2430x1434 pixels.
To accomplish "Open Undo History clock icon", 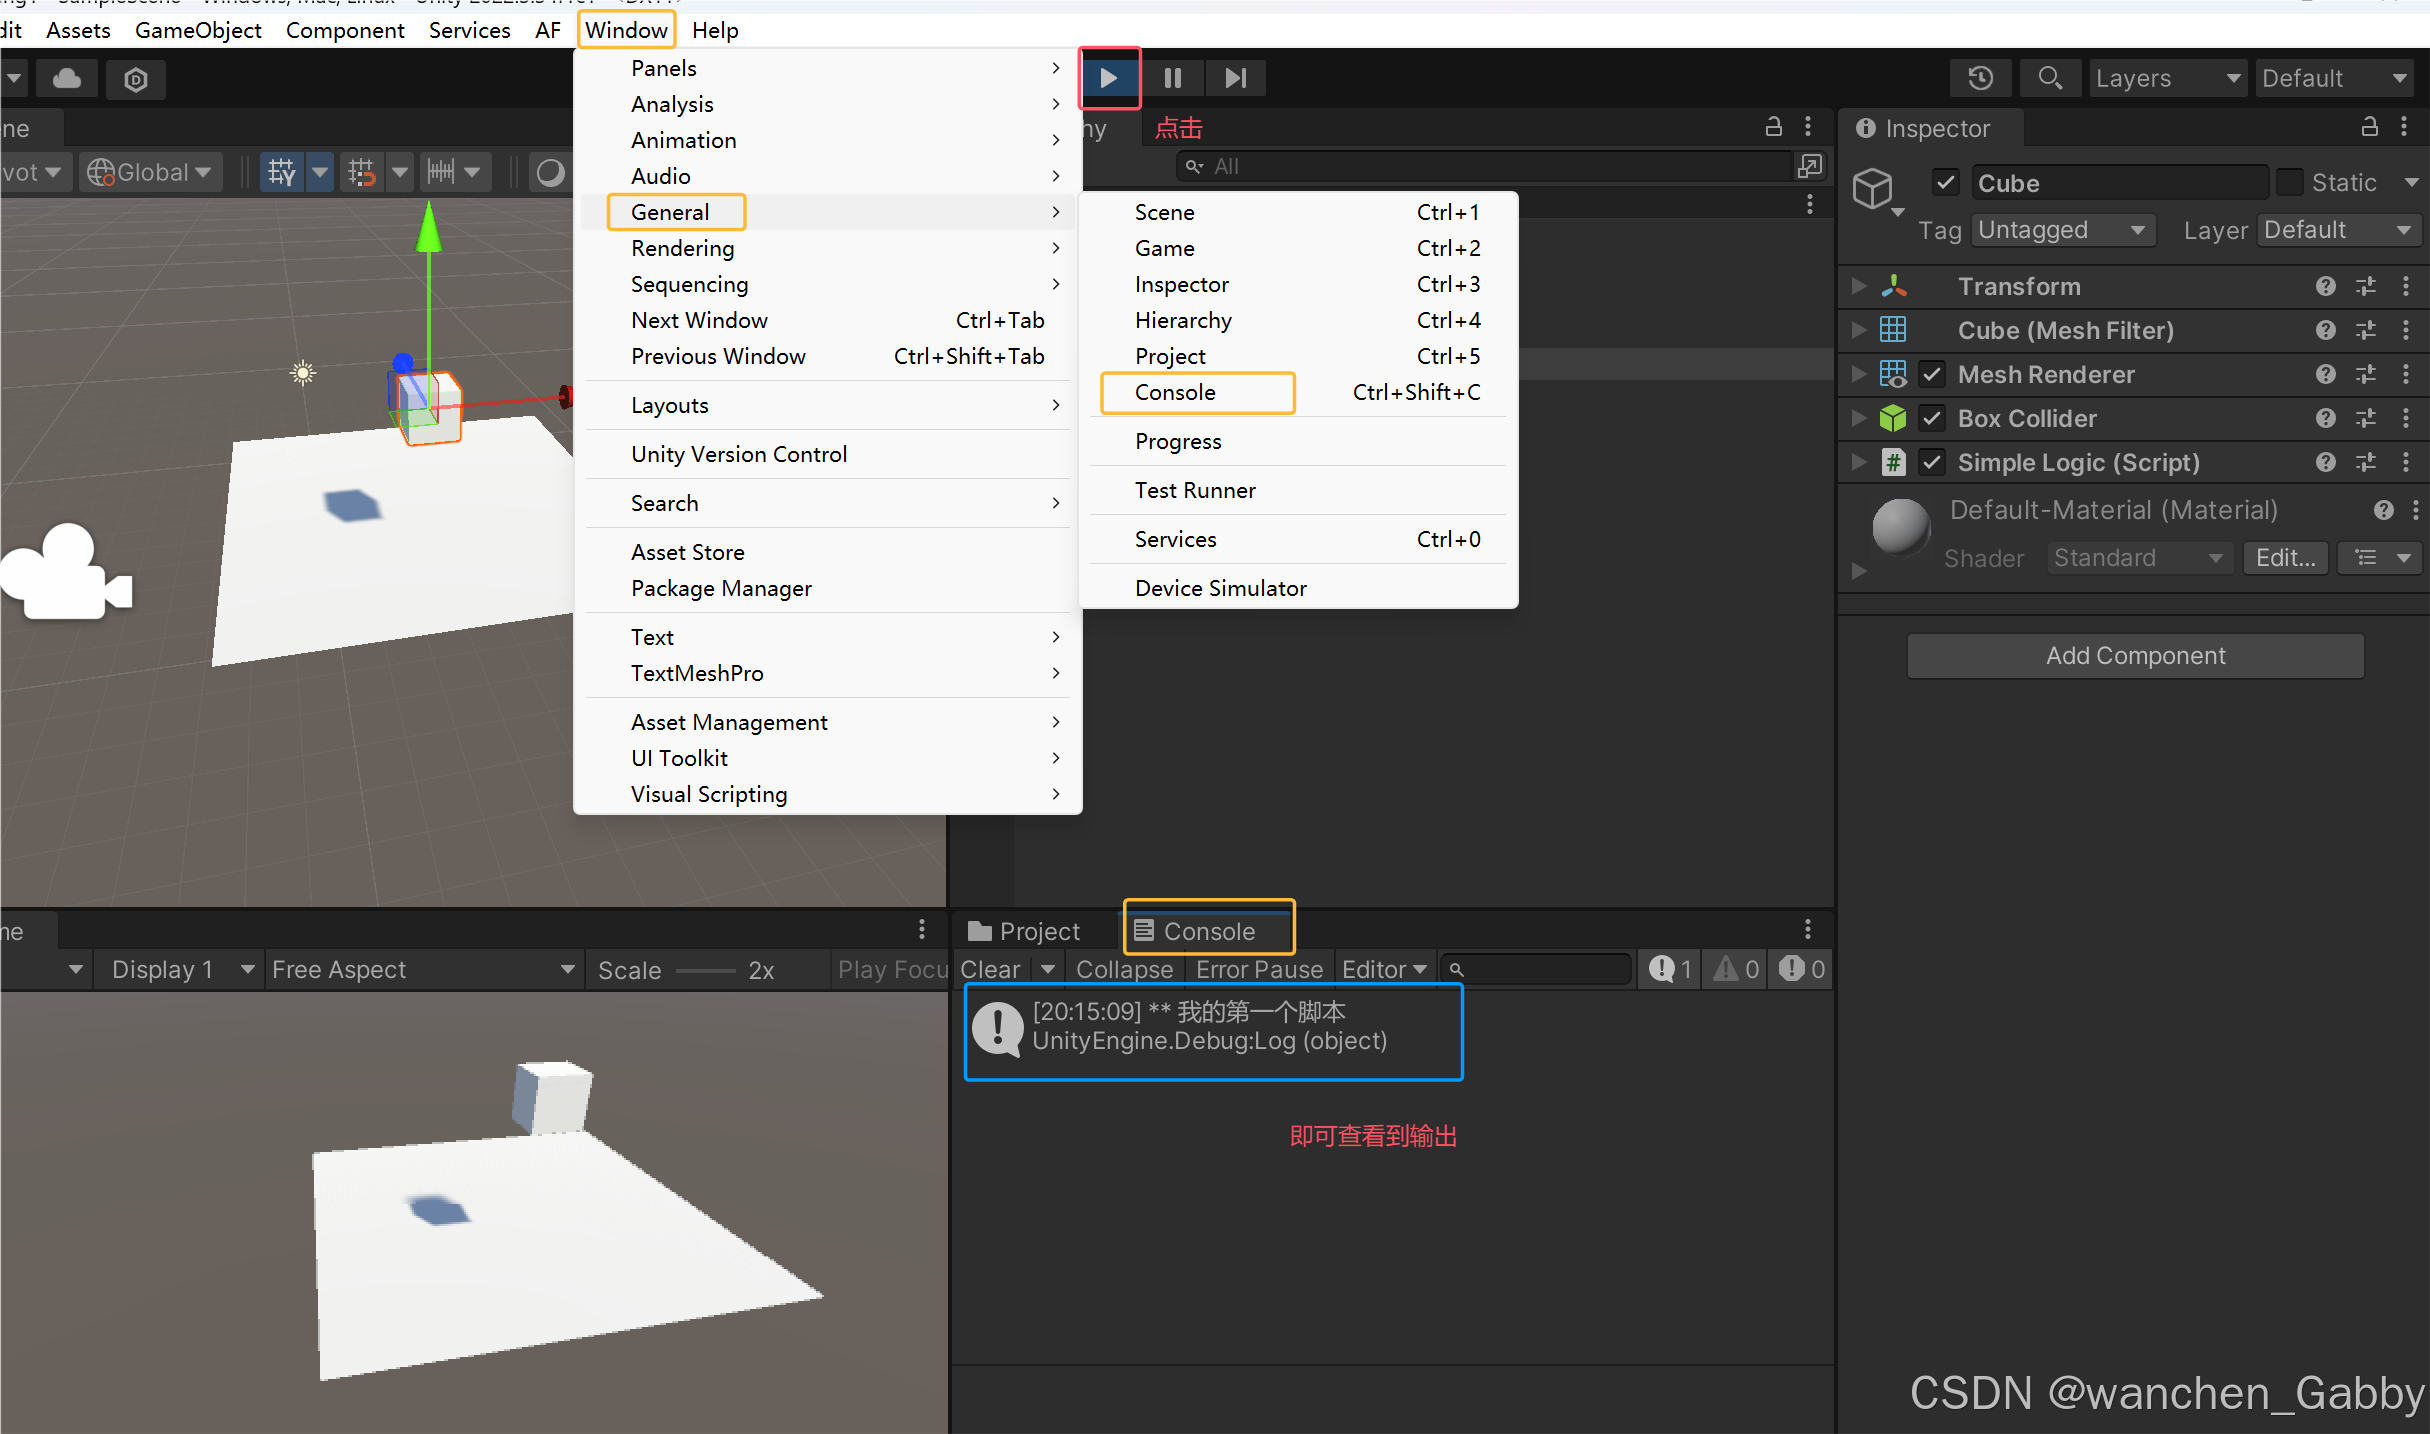I will click(x=1980, y=78).
